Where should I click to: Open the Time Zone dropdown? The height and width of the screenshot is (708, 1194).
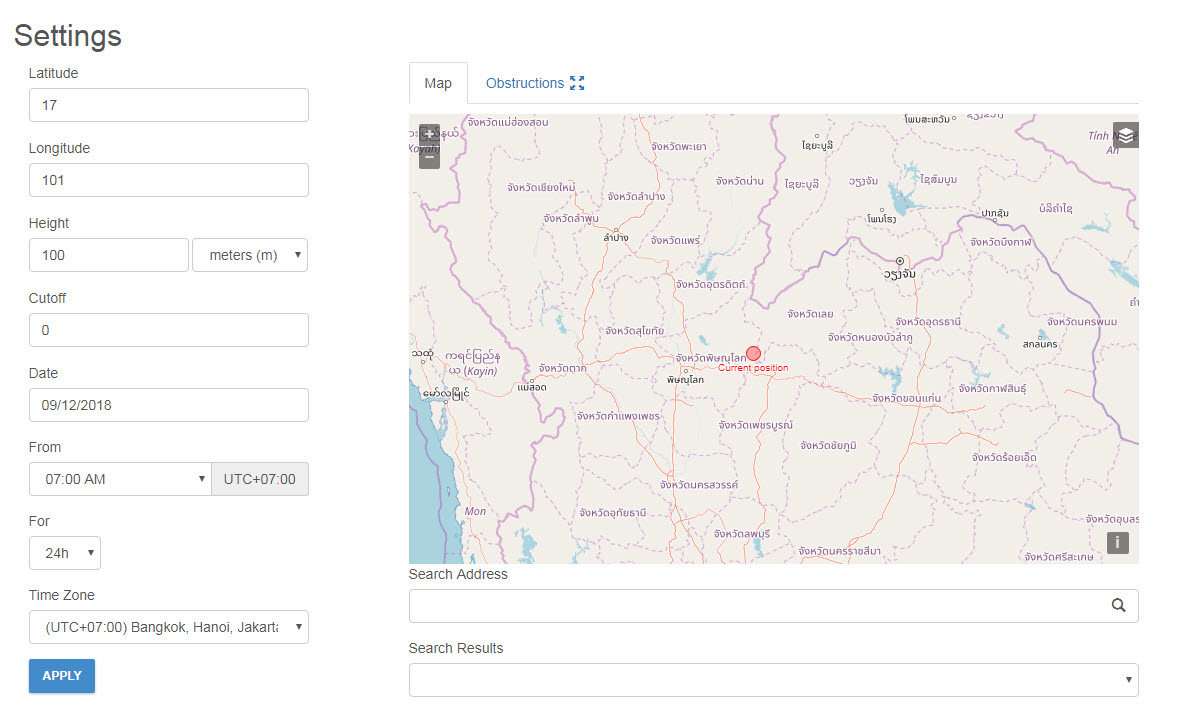[168, 627]
